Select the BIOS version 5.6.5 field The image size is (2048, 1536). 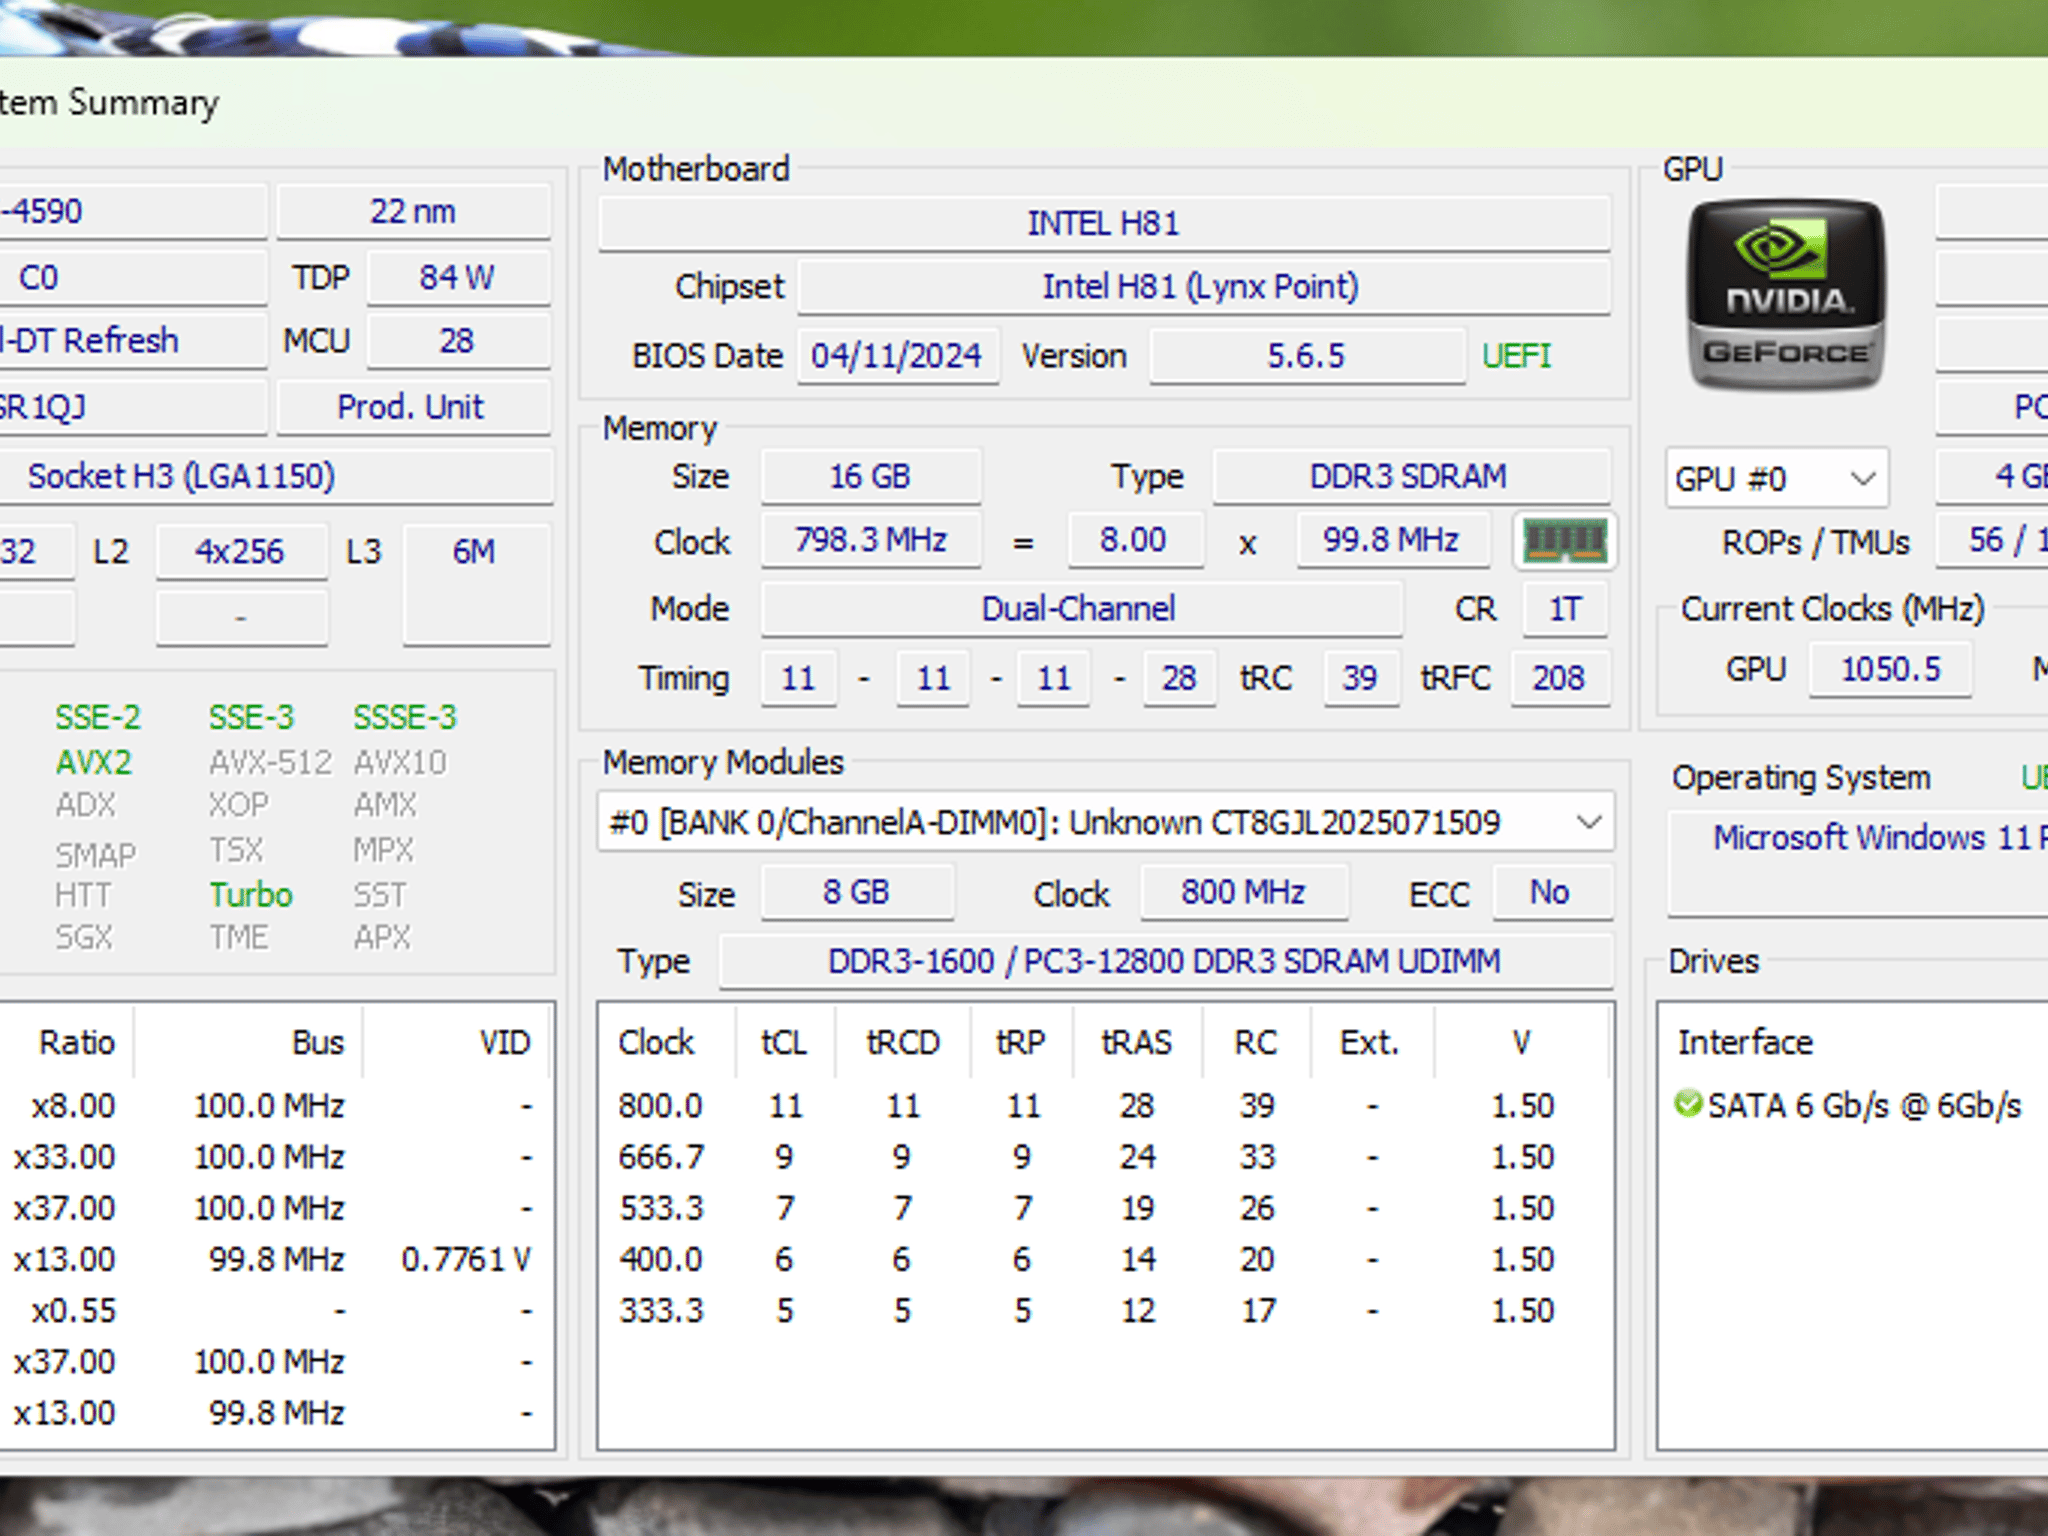tap(1306, 355)
